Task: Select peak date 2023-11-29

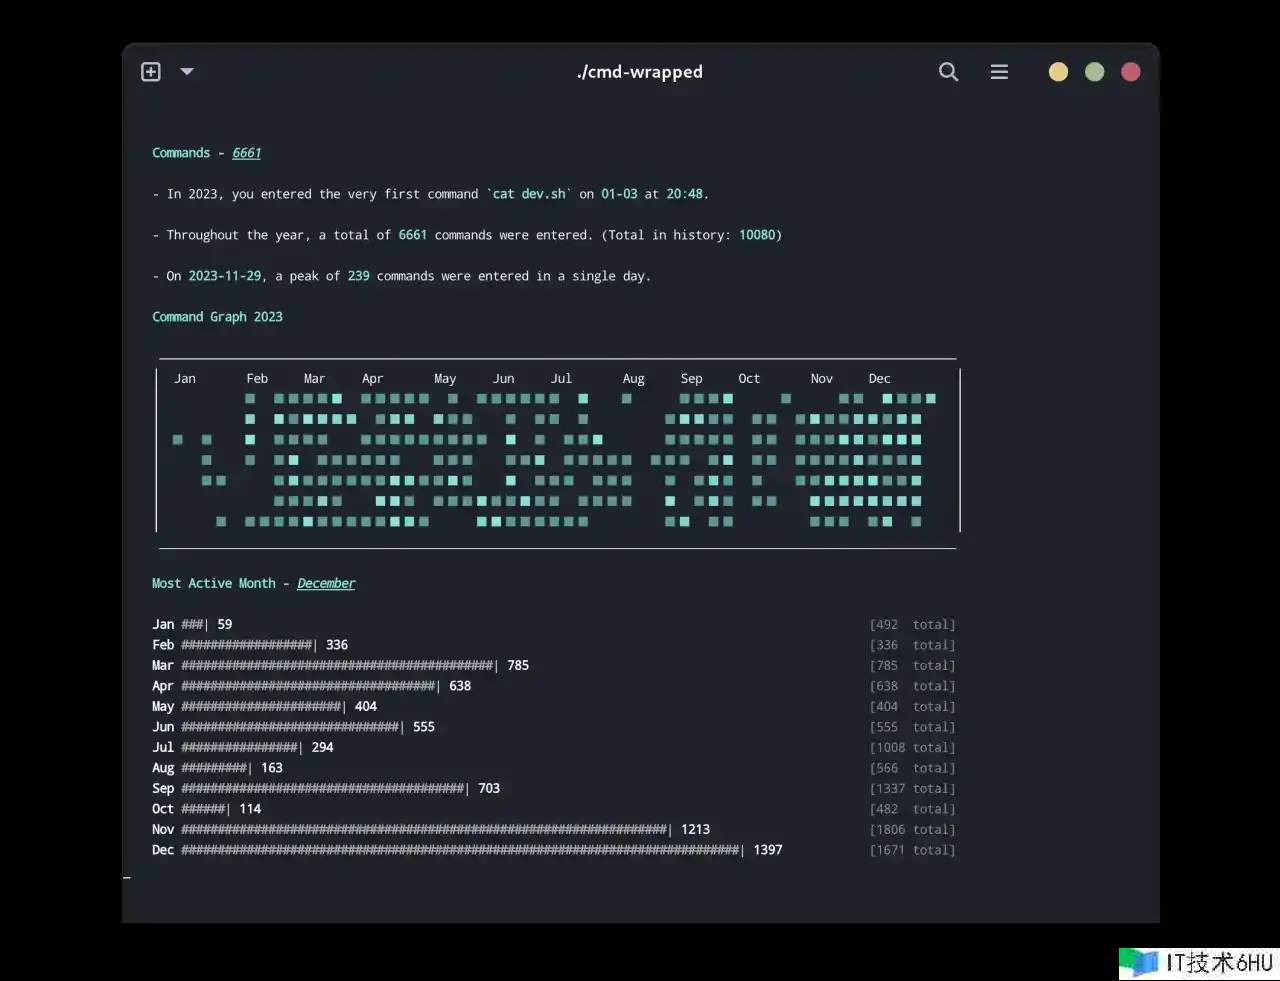Action: pos(225,276)
